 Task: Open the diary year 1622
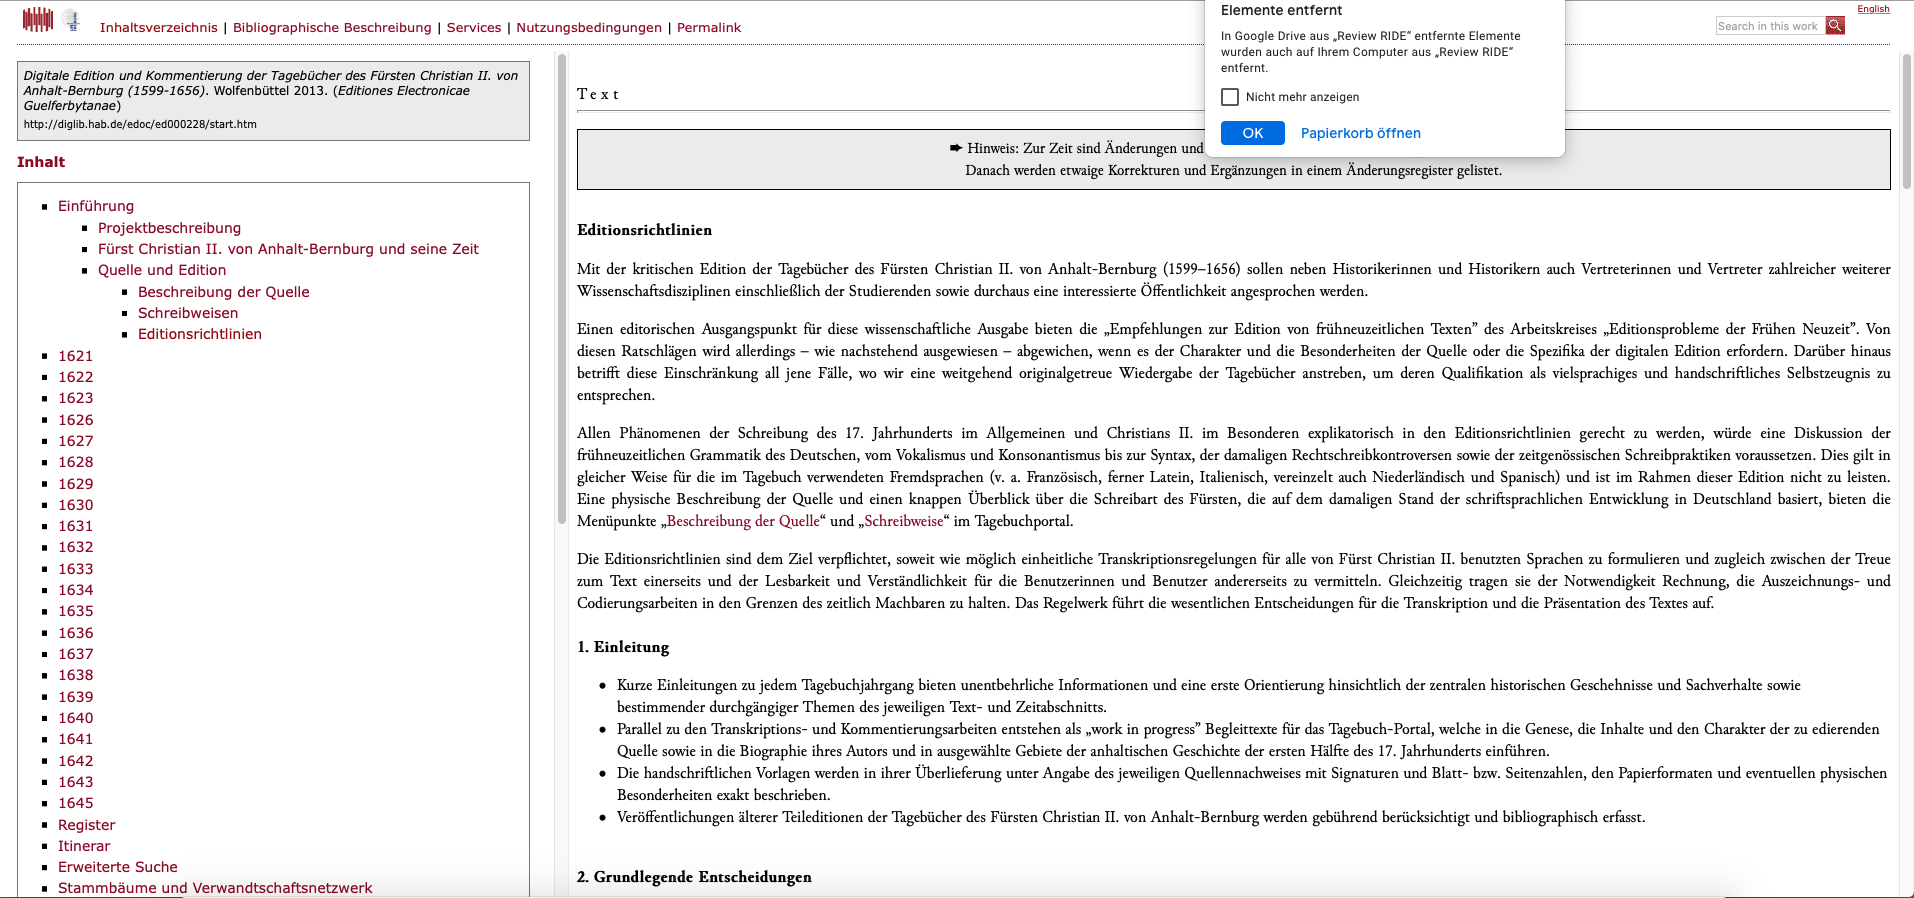(x=75, y=377)
